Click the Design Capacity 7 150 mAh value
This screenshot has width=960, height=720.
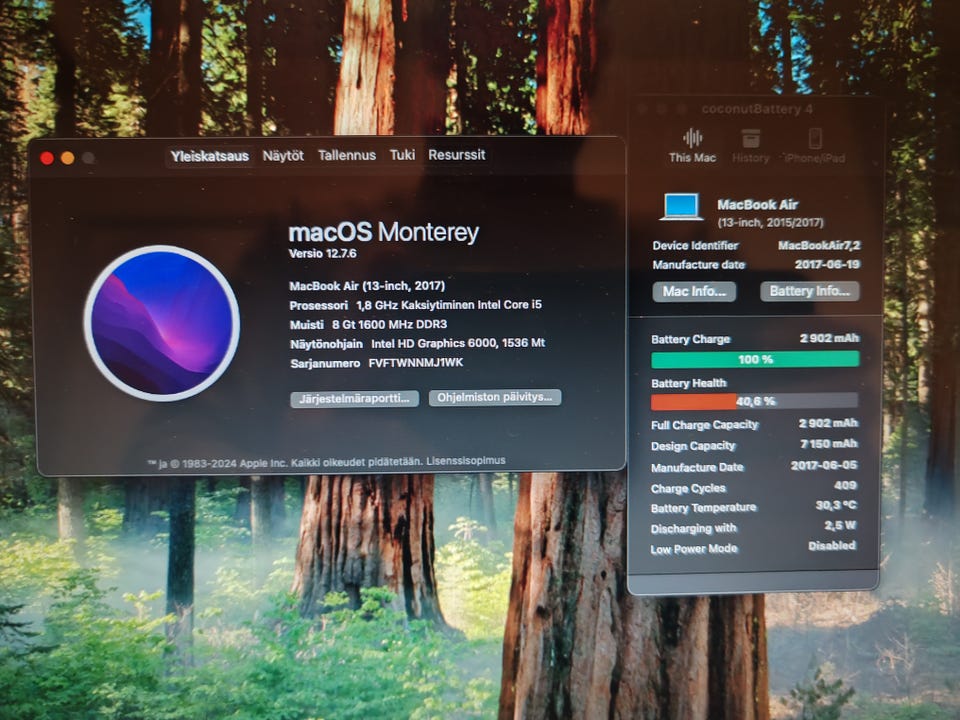tap(828, 444)
